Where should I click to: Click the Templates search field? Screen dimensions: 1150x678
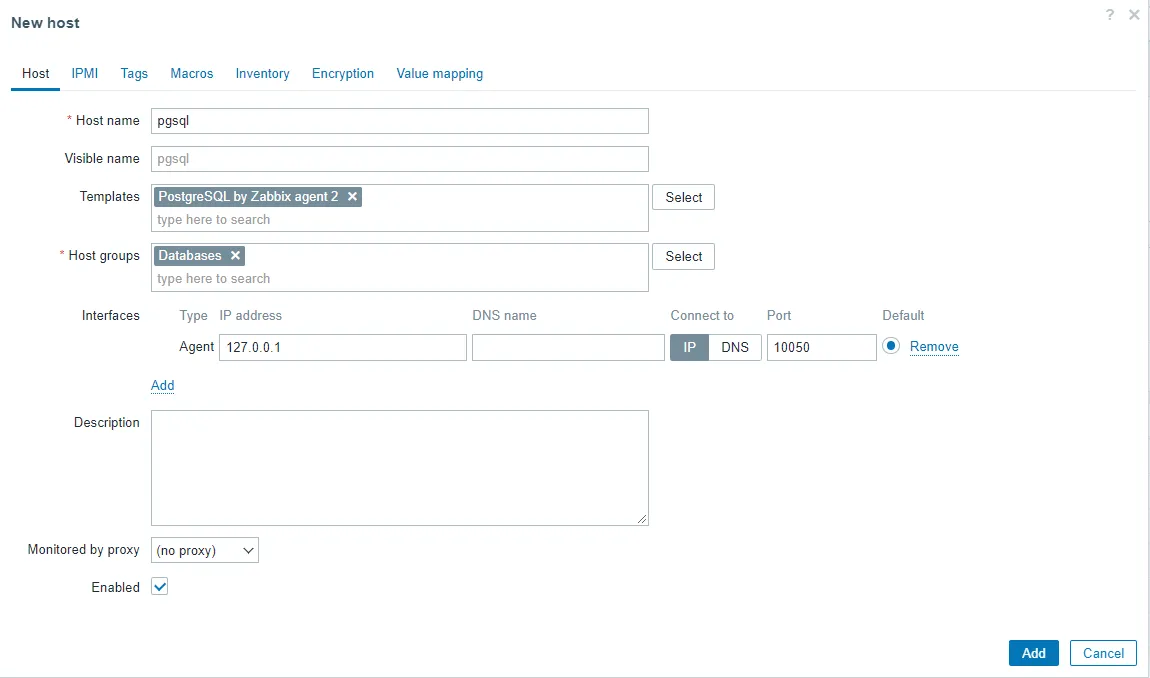click(x=400, y=219)
